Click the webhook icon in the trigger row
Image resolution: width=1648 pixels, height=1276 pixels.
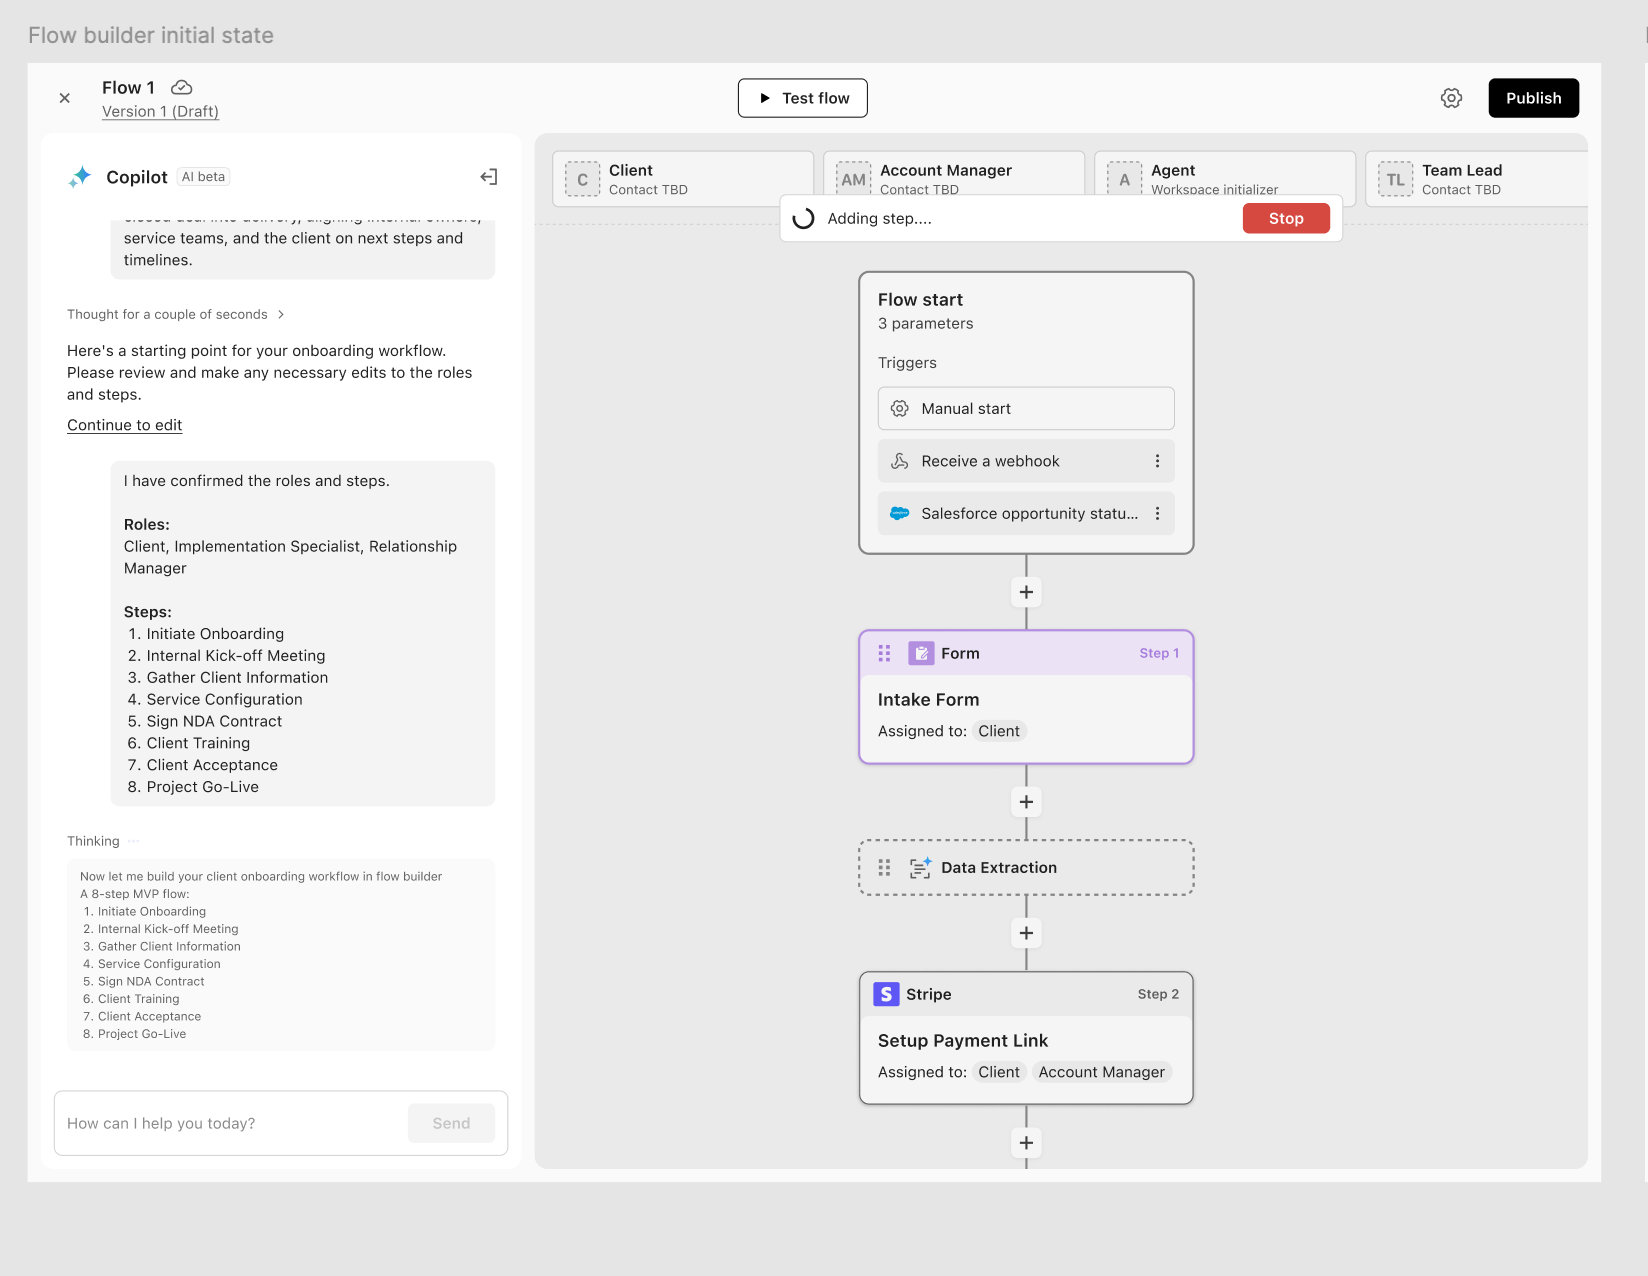900,461
